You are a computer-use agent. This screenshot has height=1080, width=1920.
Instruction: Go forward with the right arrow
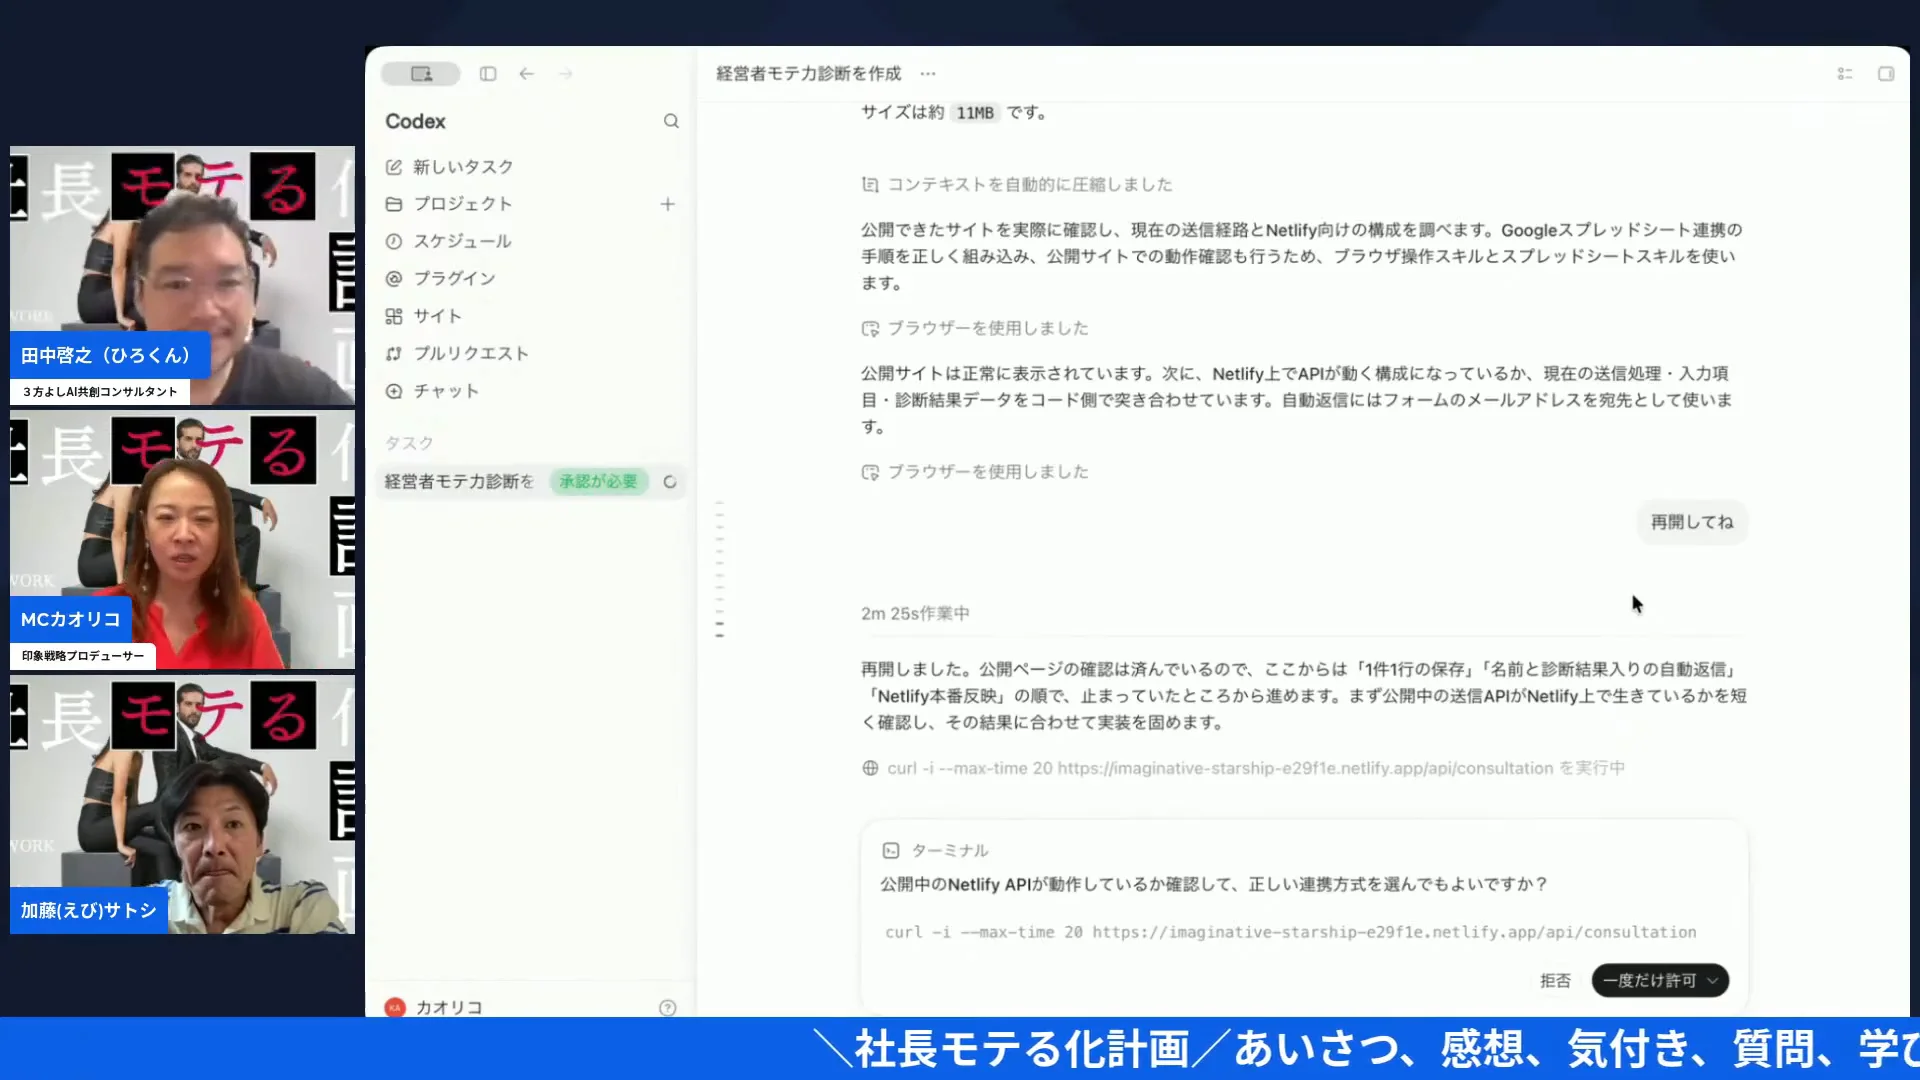click(x=566, y=74)
